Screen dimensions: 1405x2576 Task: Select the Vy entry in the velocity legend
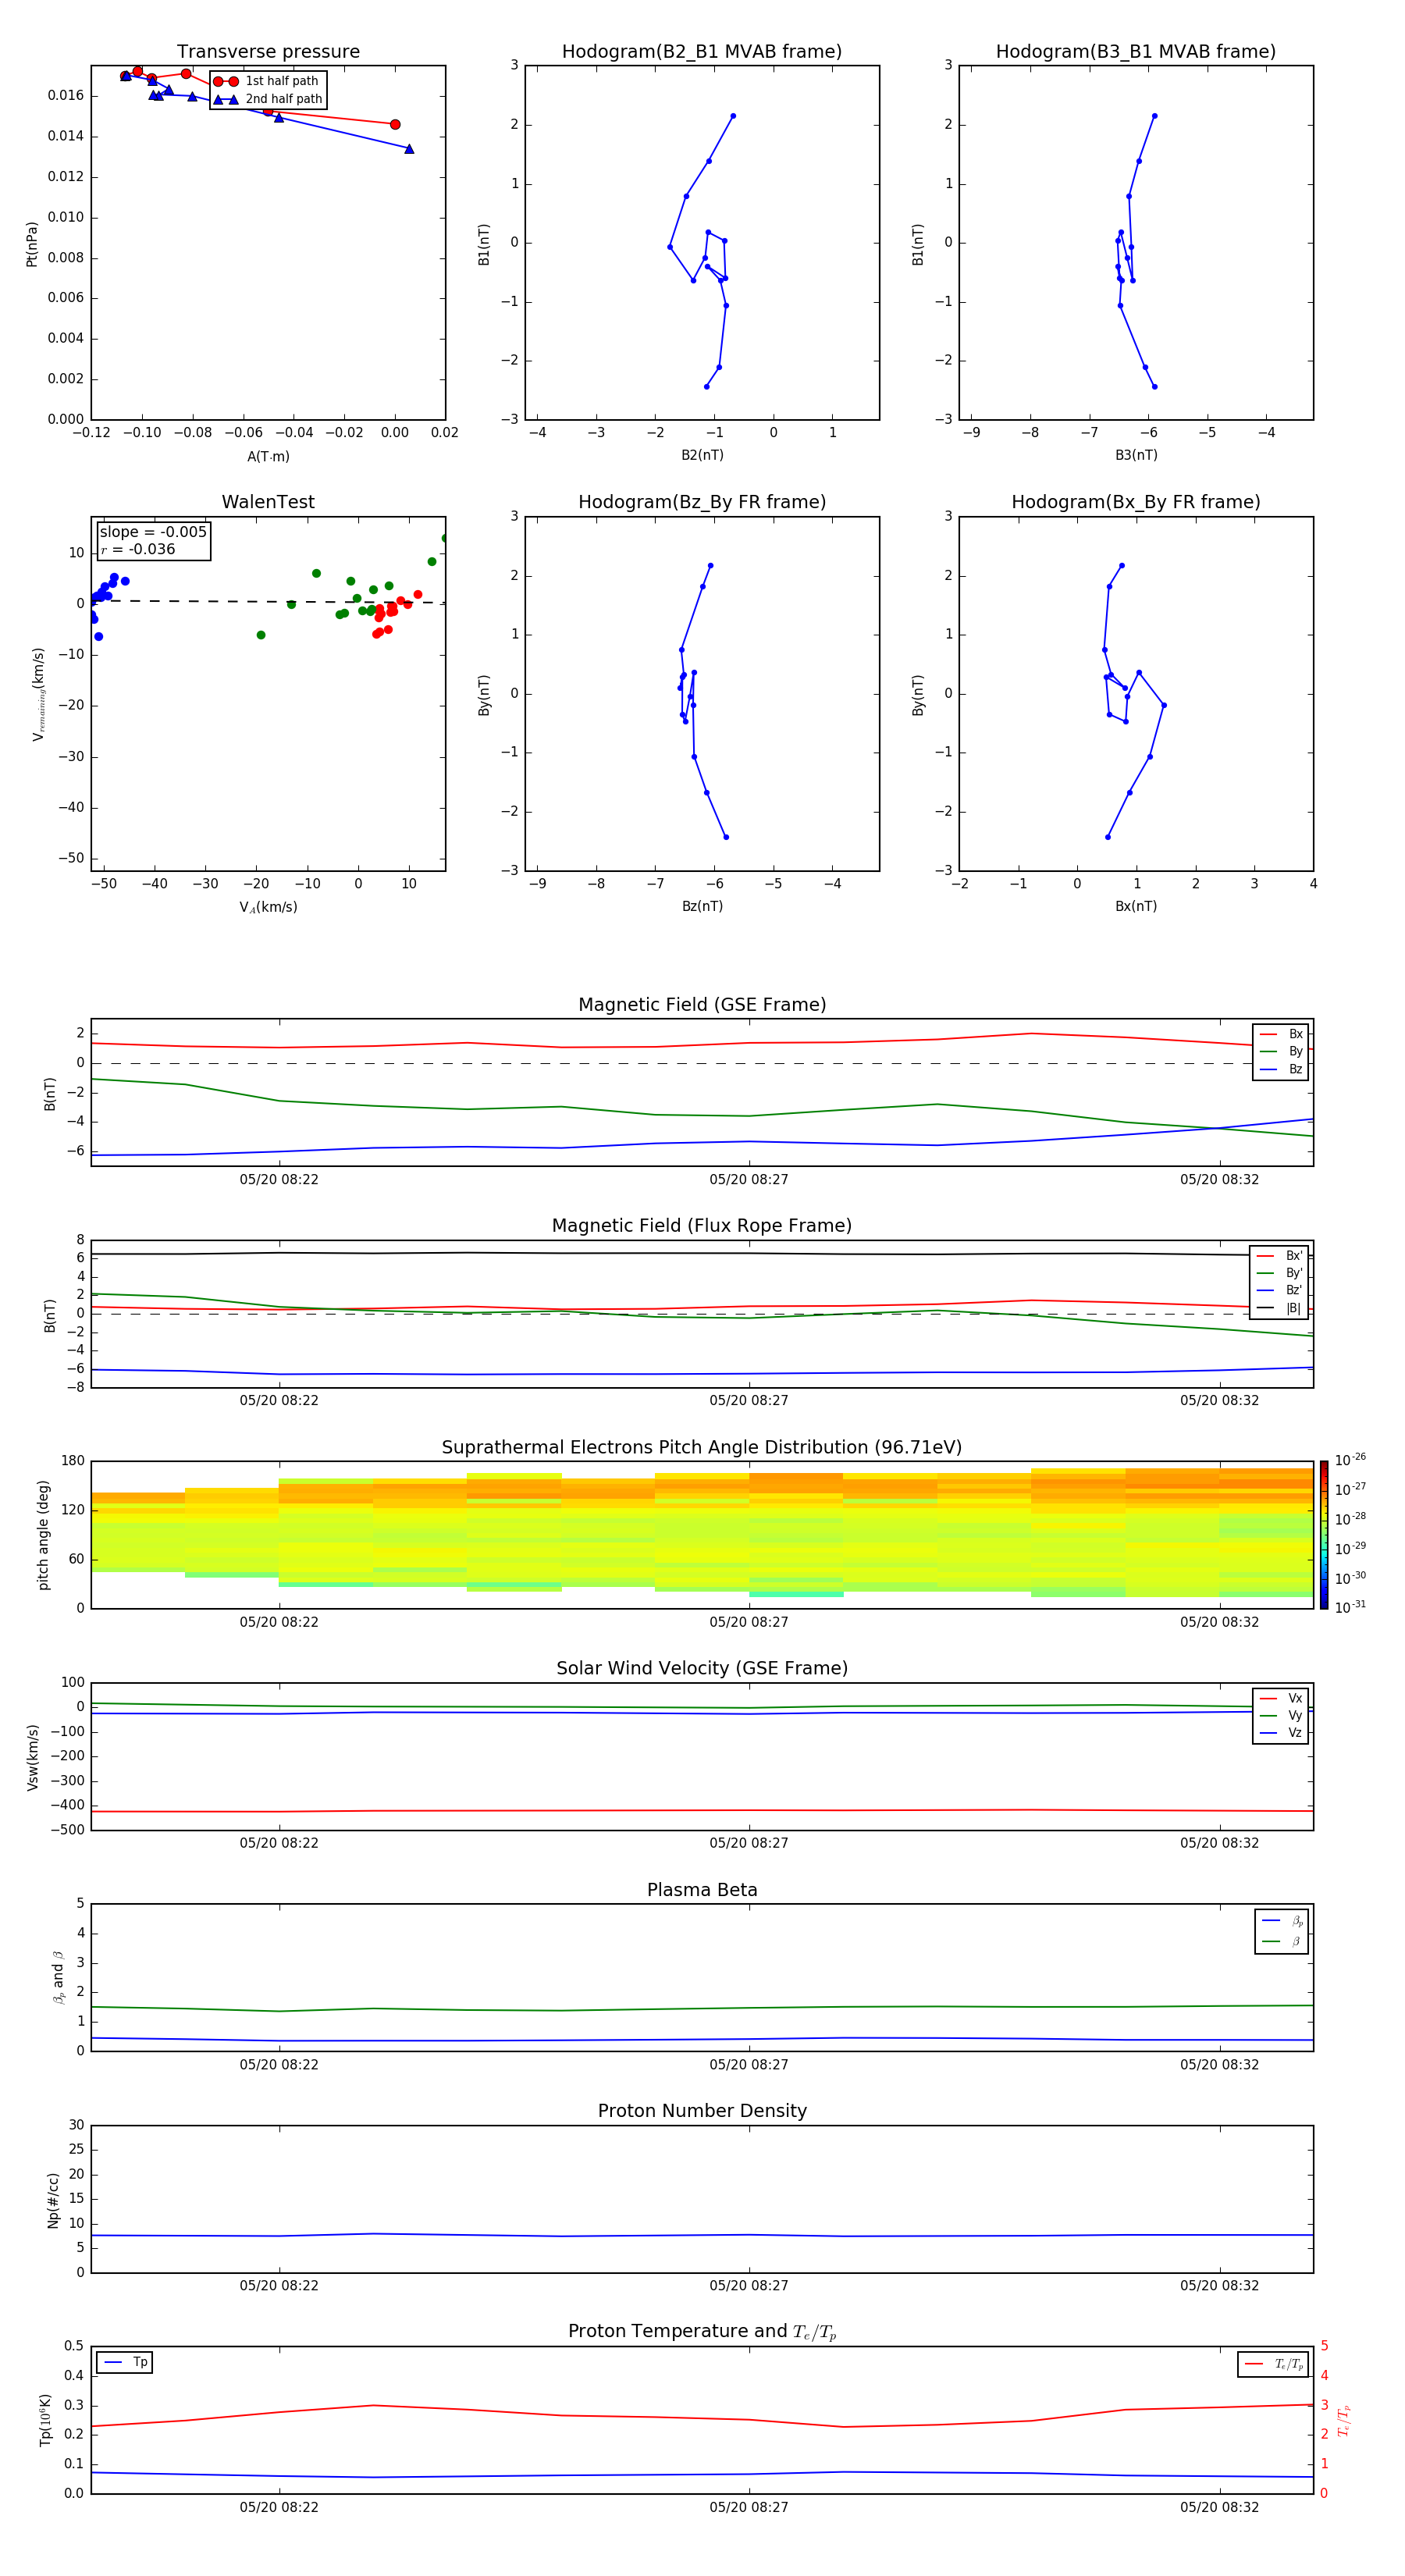point(1281,1716)
